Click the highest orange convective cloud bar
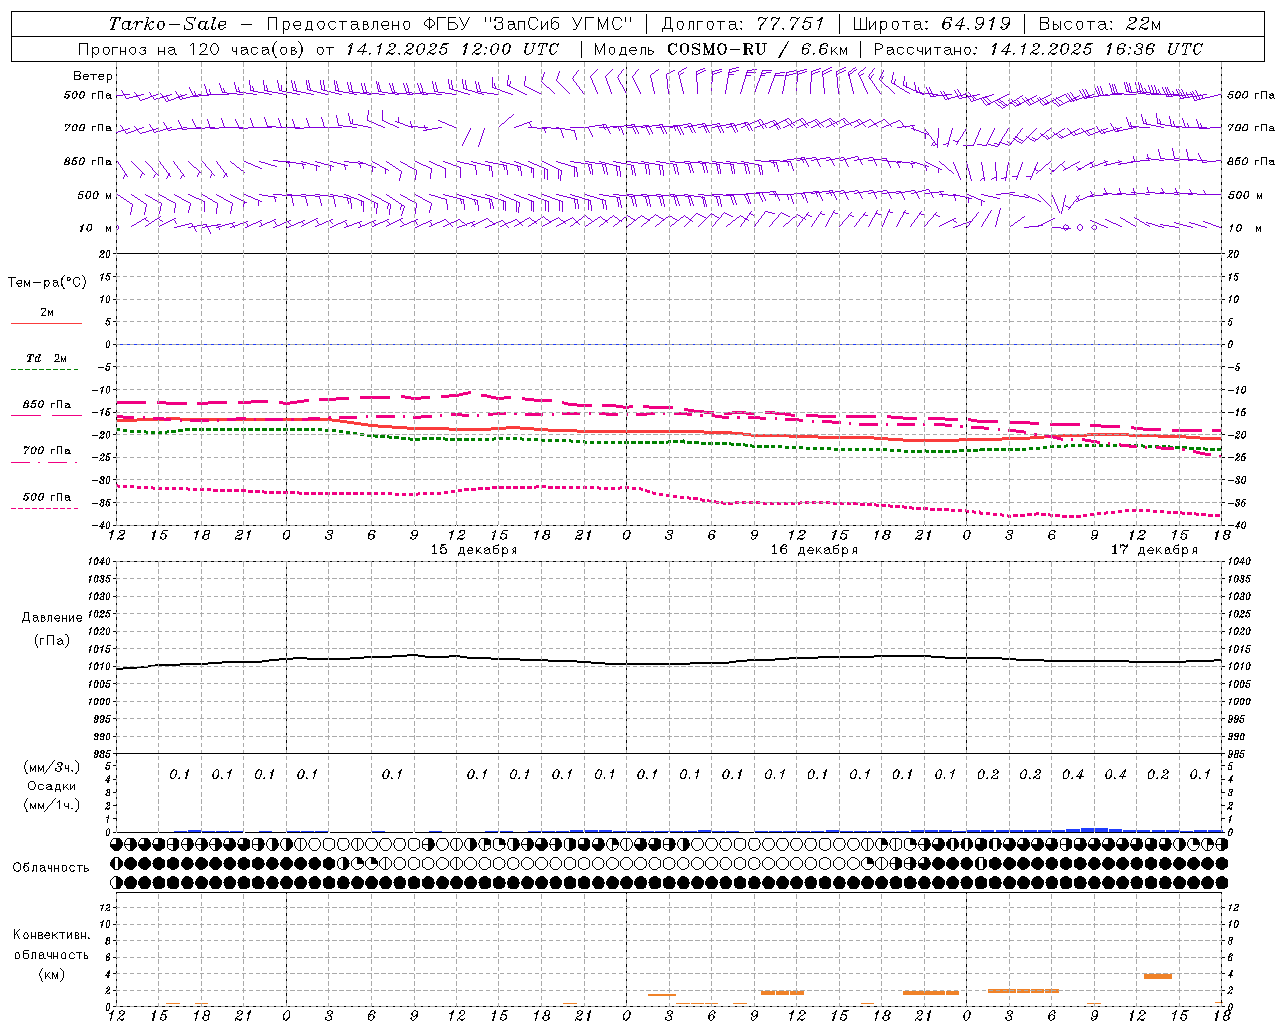 (x=1158, y=976)
